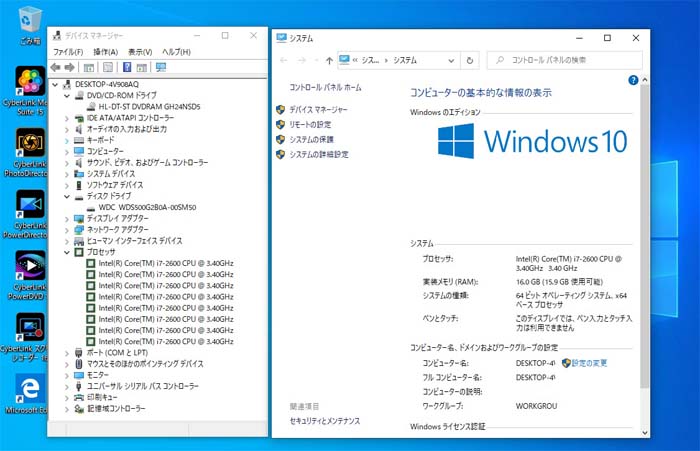Viewport: 700px width, 451px height.
Task: Open Microsoft Edge desktop icon
Action: (30, 394)
